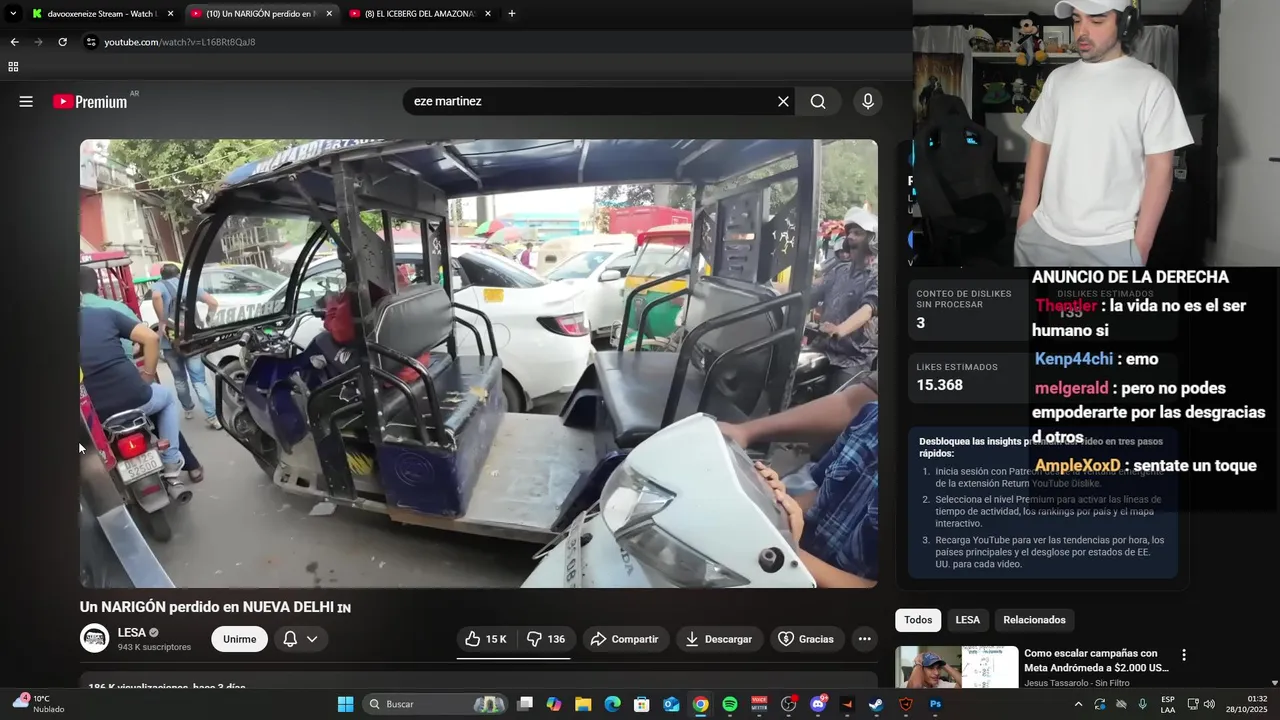
Task: Click the taskbar Buscar search box
Action: 435,704
